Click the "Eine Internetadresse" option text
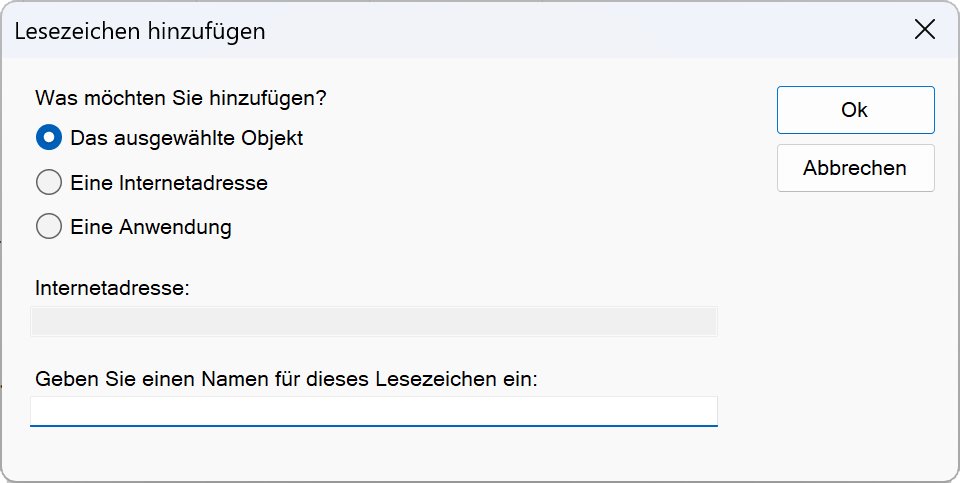This screenshot has height=483, width=960. [x=169, y=183]
